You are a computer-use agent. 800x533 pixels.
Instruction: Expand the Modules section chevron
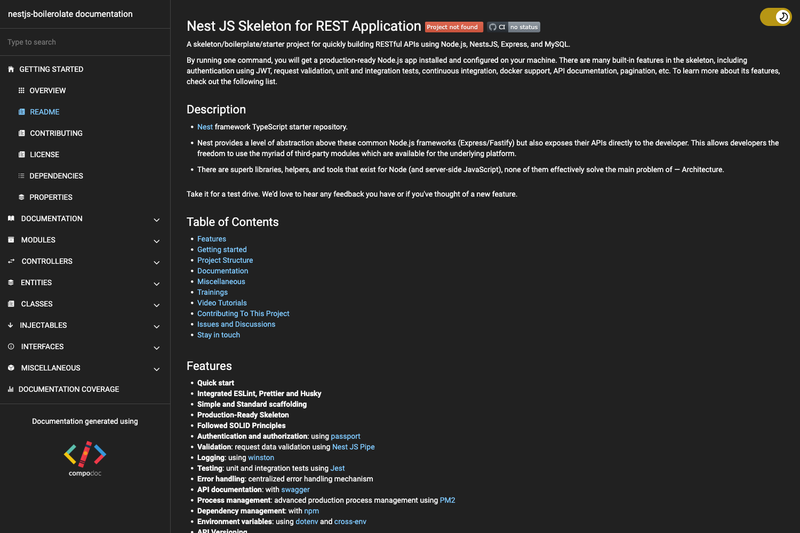point(157,241)
